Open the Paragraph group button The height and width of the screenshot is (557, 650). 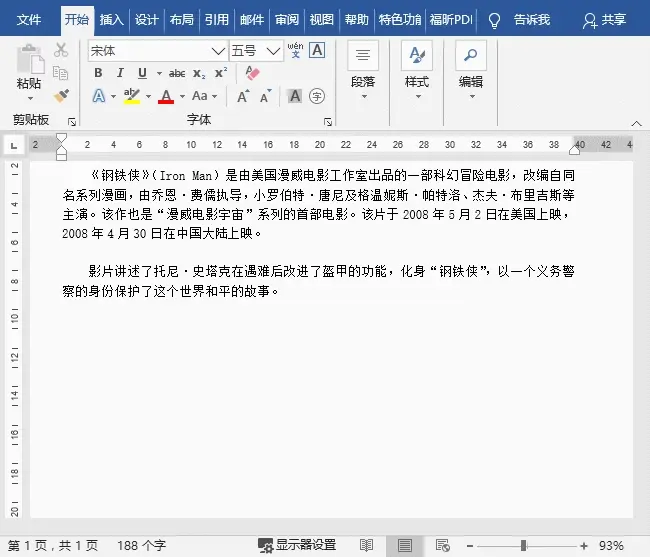363,70
